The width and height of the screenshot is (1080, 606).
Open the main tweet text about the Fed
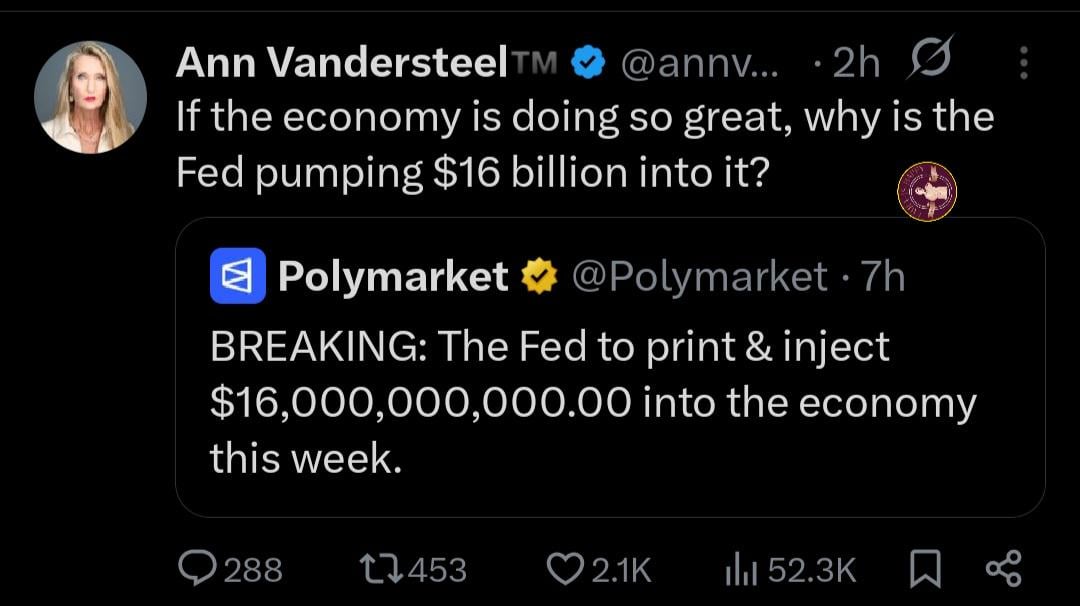tap(584, 145)
